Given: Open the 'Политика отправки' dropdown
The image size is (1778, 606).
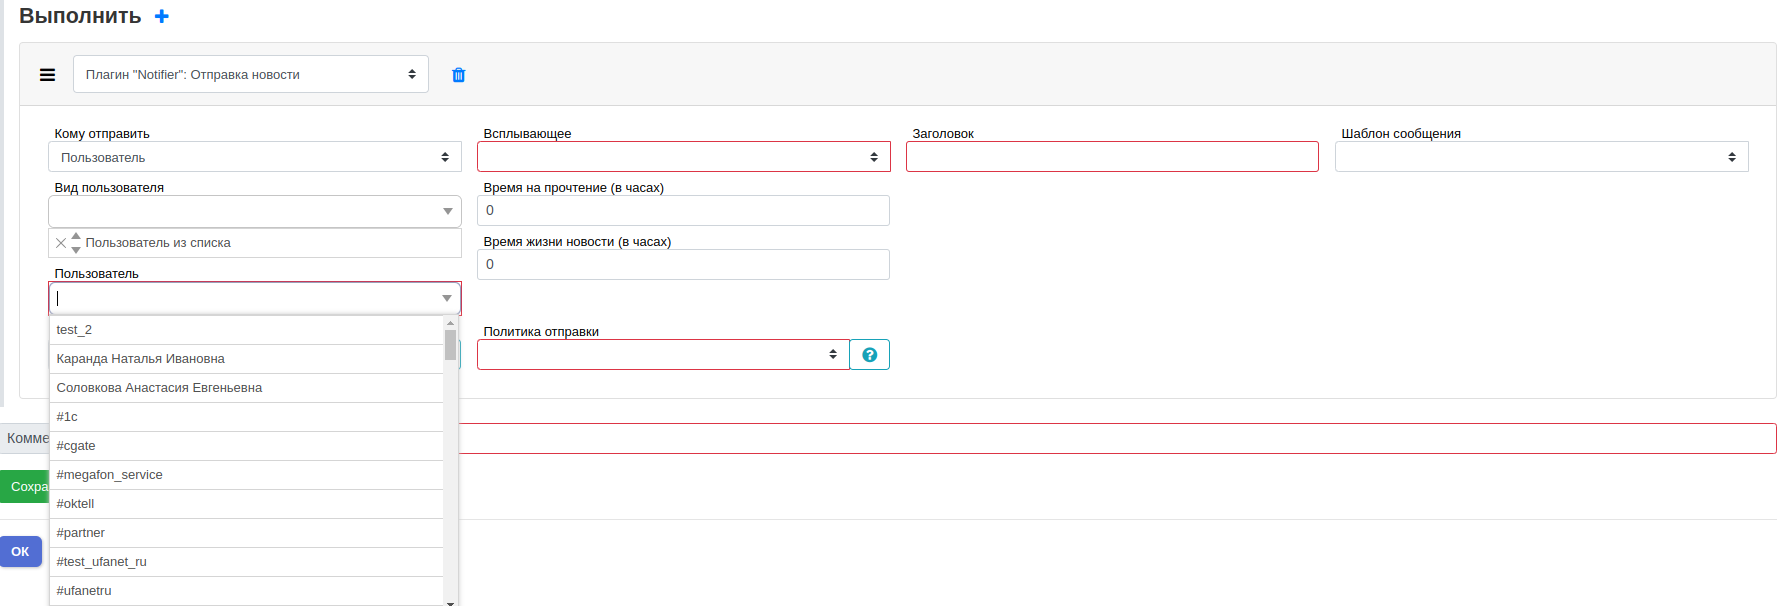Looking at the screenshot, I should coord(664,355).
